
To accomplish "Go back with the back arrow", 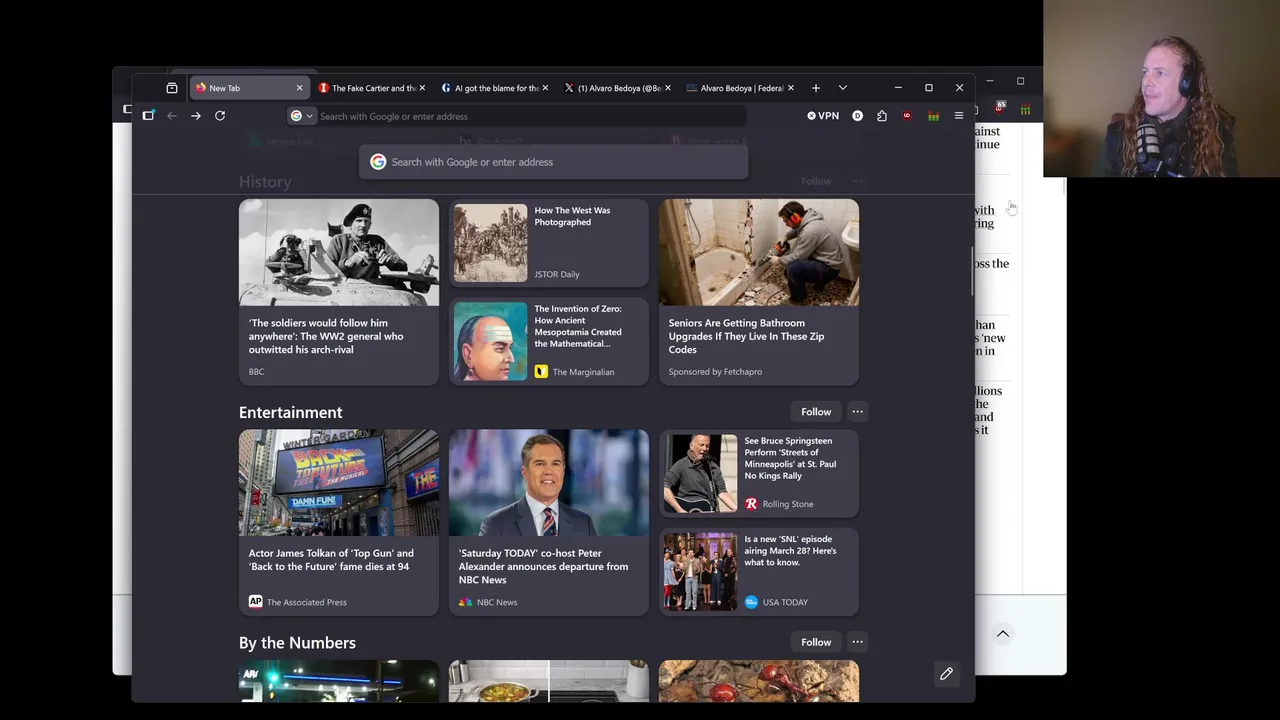I will click(172, 116).
